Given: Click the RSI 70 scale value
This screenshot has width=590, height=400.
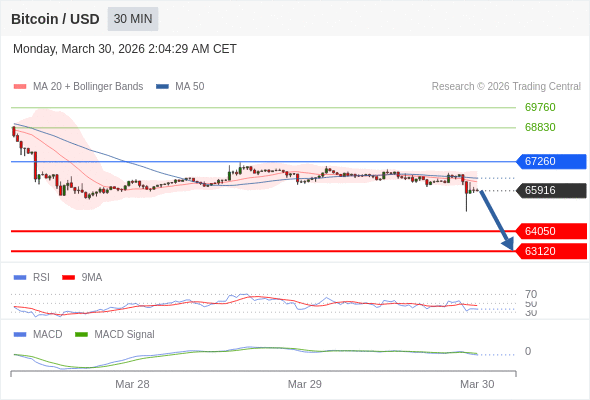Looking at the screenshot, I should [531, 294].
